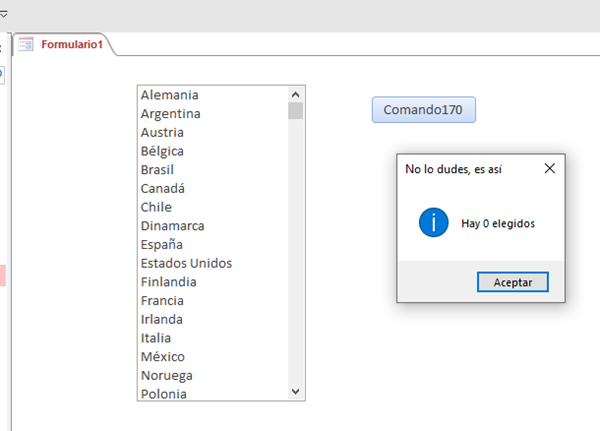Select the Formulario1 tab
This screenshot has width=600, height=431.
pos(64,44)
